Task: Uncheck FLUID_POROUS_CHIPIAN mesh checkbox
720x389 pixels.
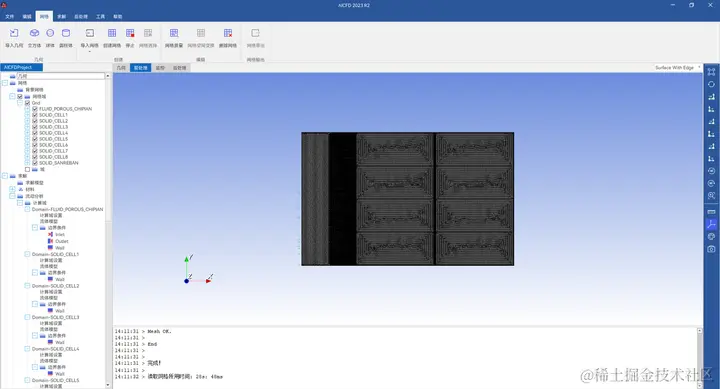Action: point(35,109)
